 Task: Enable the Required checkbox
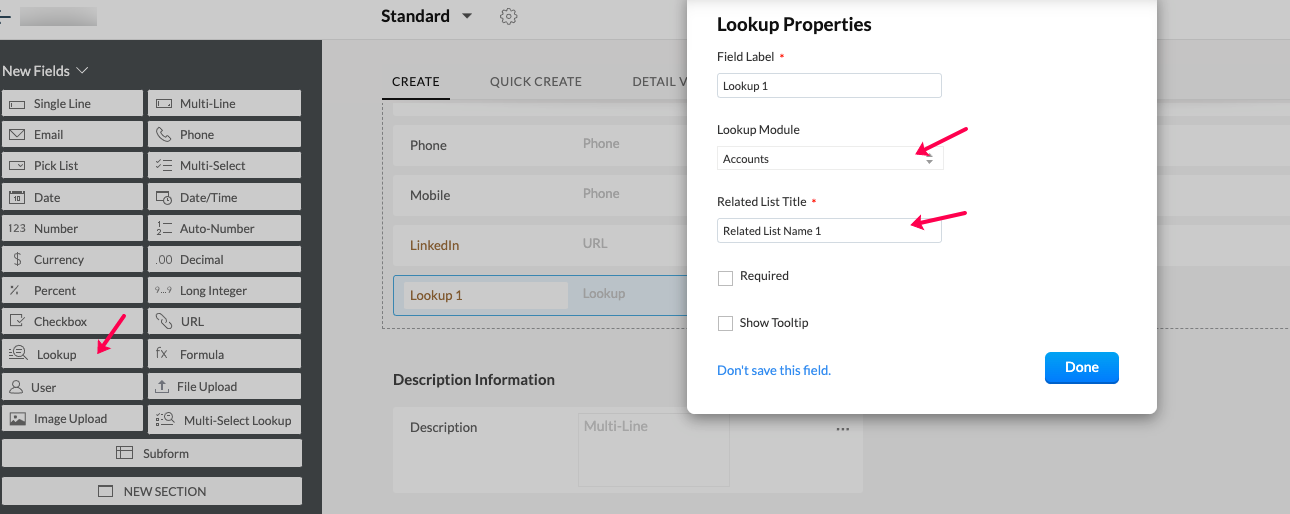click(725, 278)
